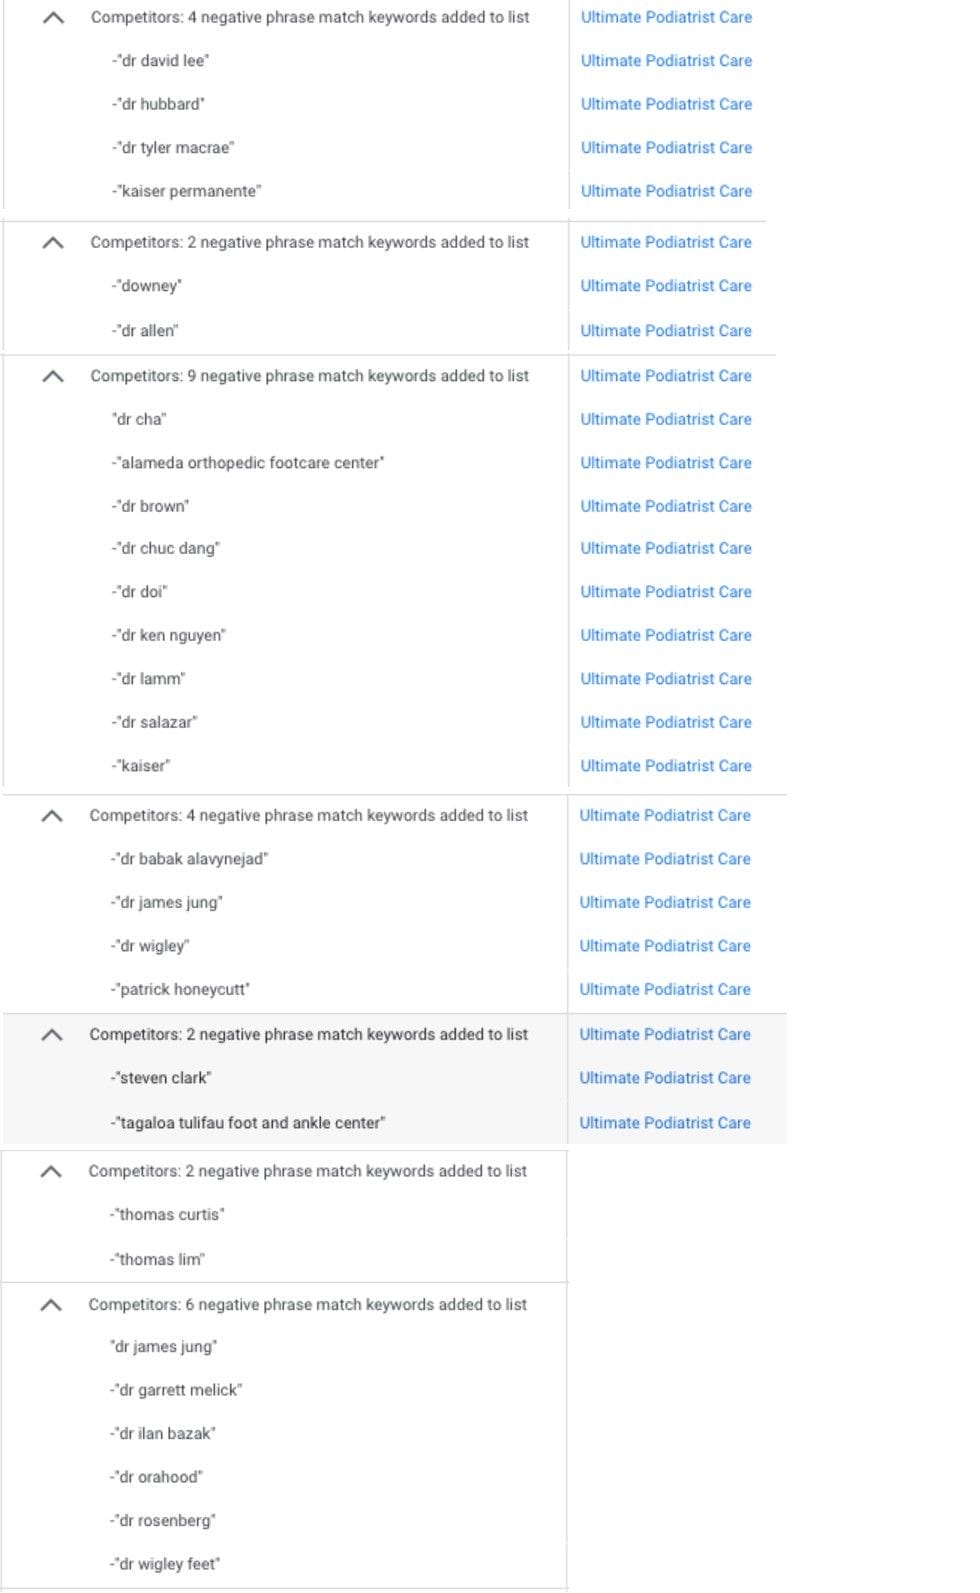Open Ultimate Podiatrist Care link beside dr babak alavynejad

[666, 858]
